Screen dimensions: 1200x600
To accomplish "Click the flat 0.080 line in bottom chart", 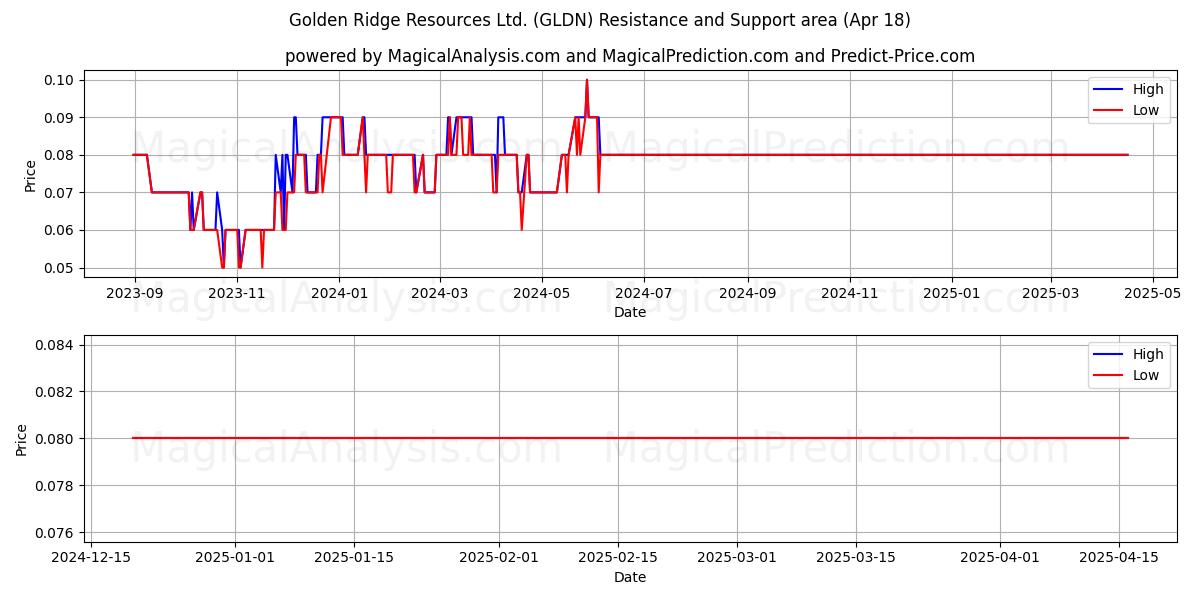I will coord(630,438).
